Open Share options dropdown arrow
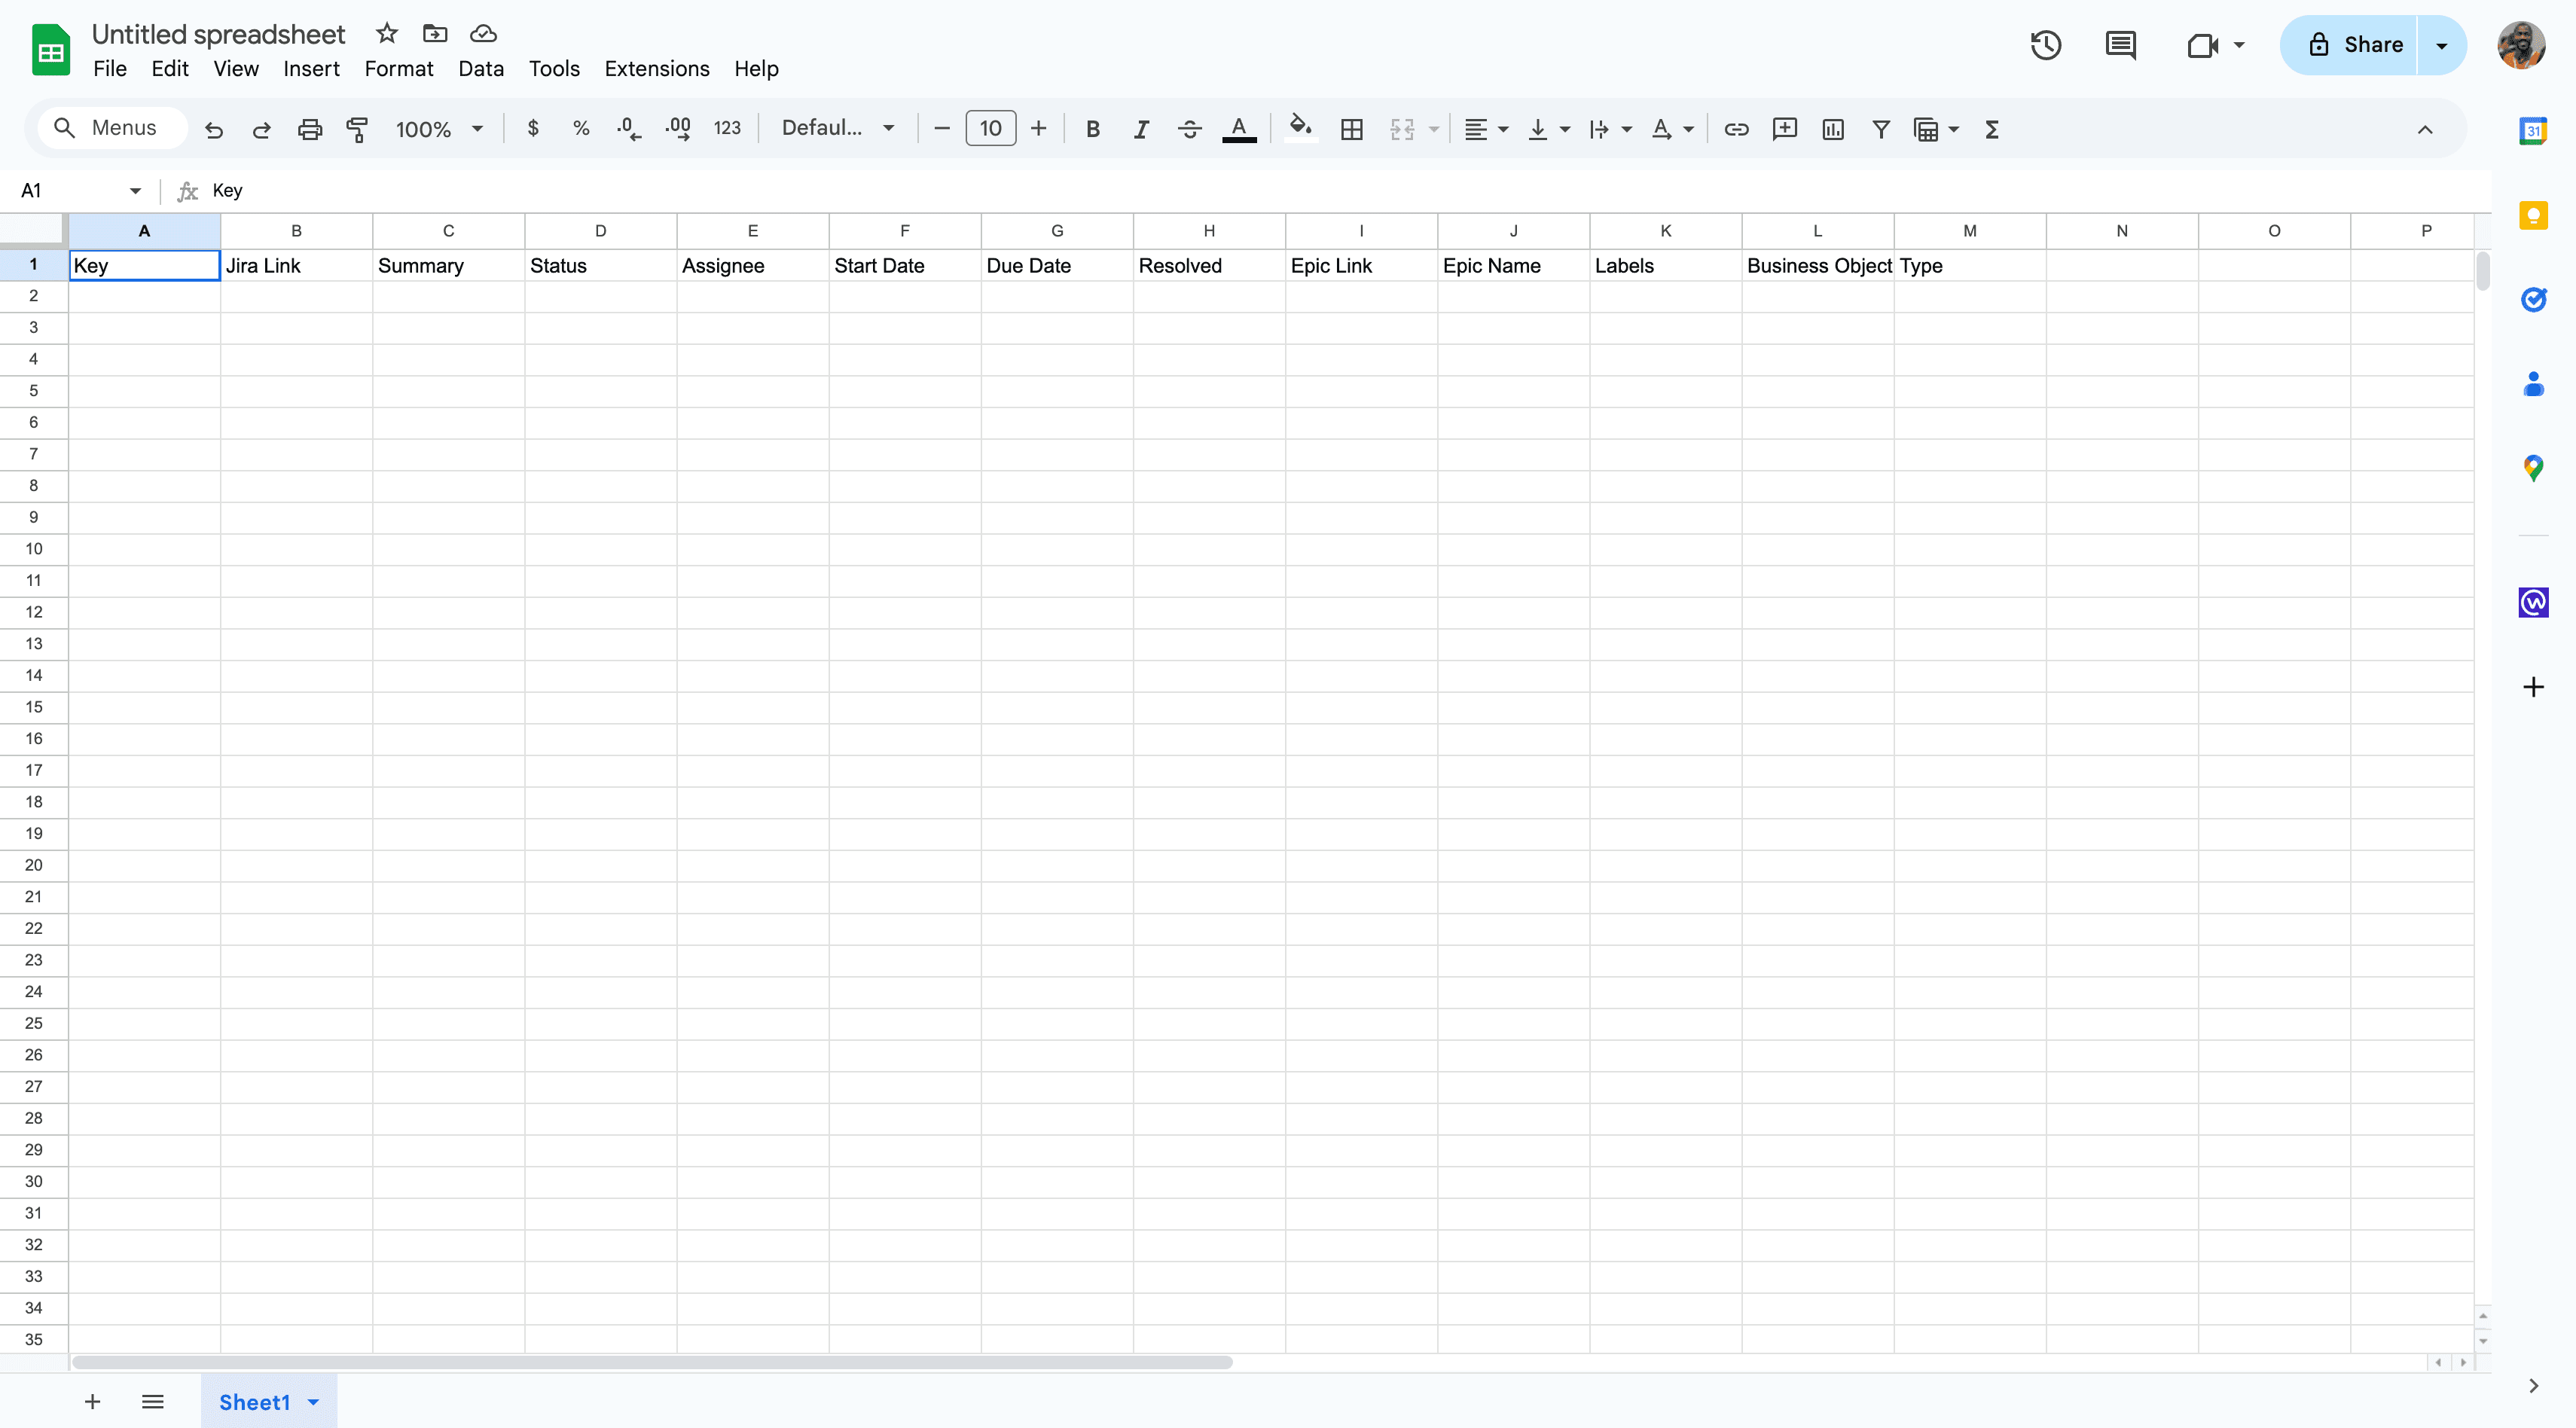 [2441, 45]
